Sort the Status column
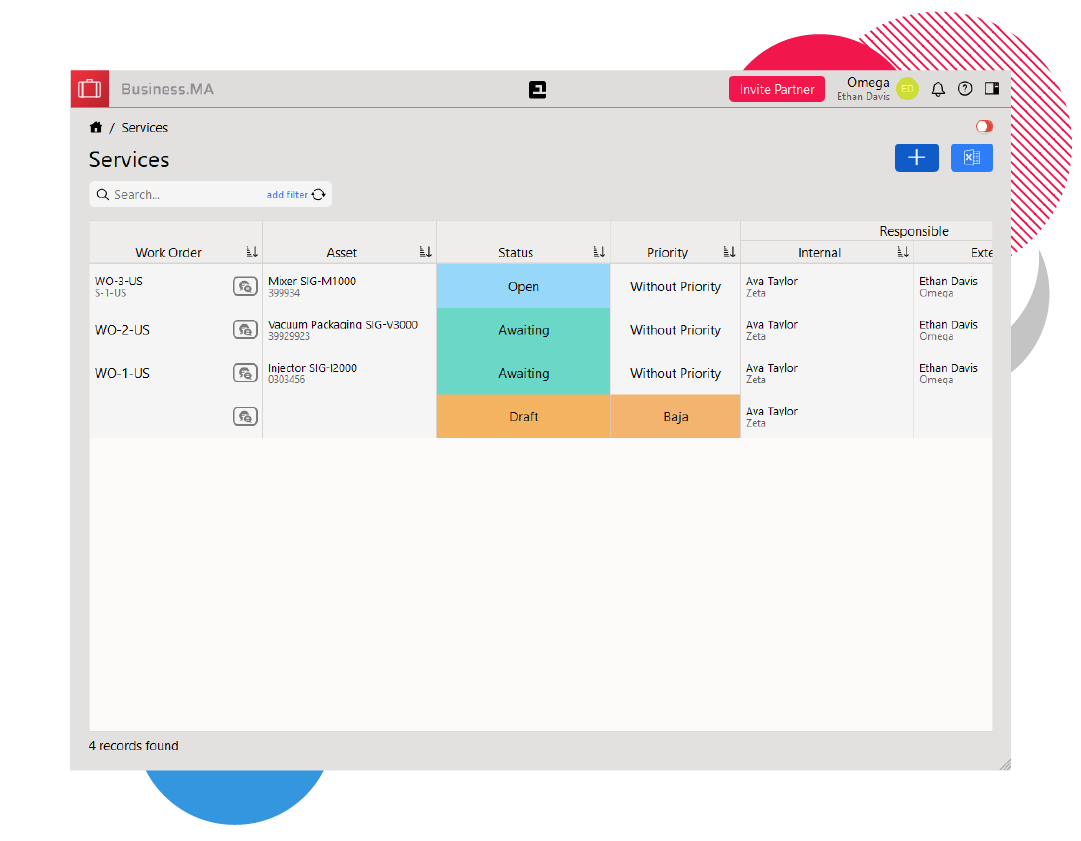This screenshot has width=1081, height=841. coord(599,253)
